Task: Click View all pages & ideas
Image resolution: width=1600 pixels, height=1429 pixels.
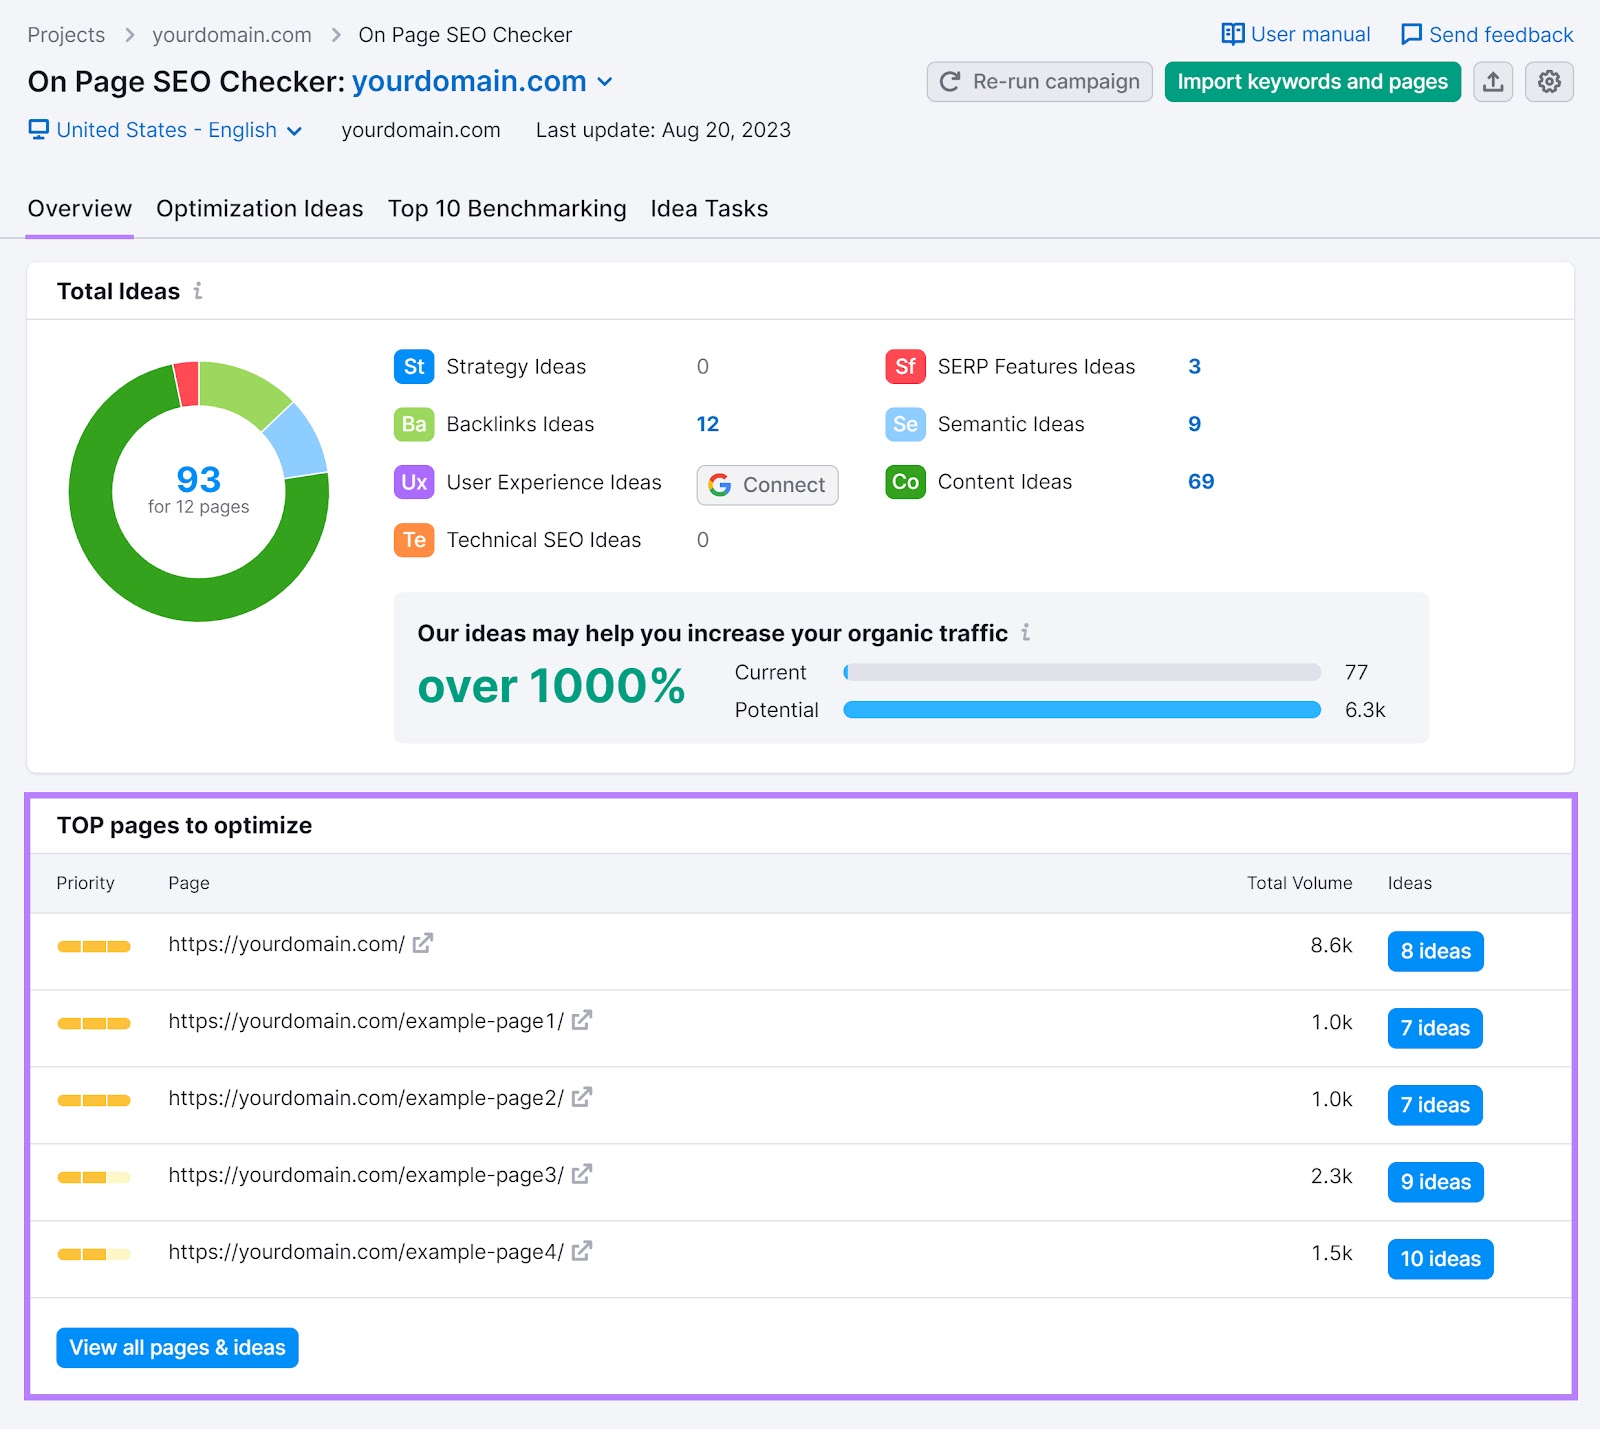Action: (x=177, y=1348)
